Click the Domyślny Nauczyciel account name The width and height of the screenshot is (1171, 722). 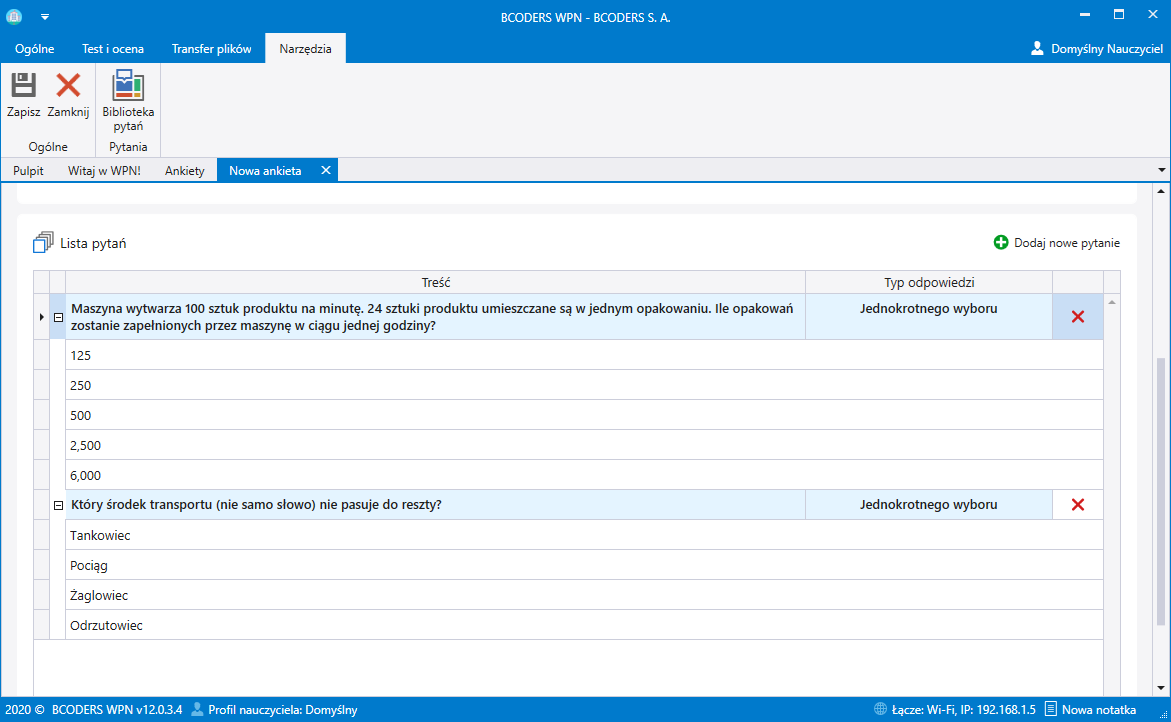click(x=1107, y=49)
